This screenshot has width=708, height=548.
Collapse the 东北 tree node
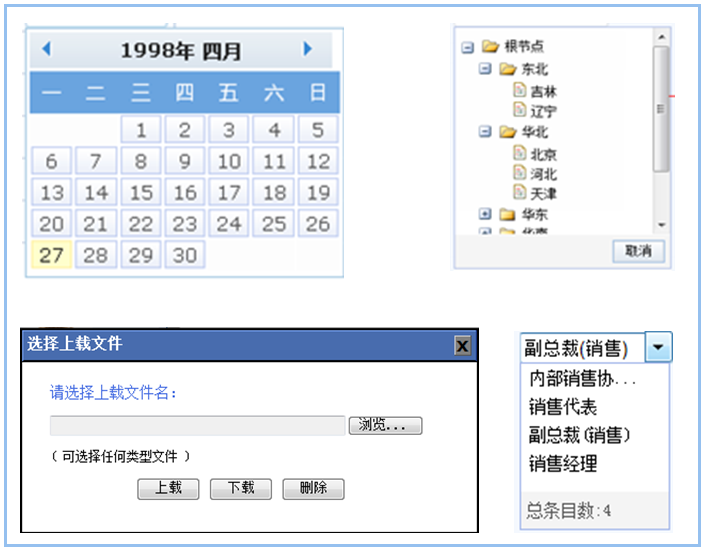pyautogui.click(x=485, y=69)
